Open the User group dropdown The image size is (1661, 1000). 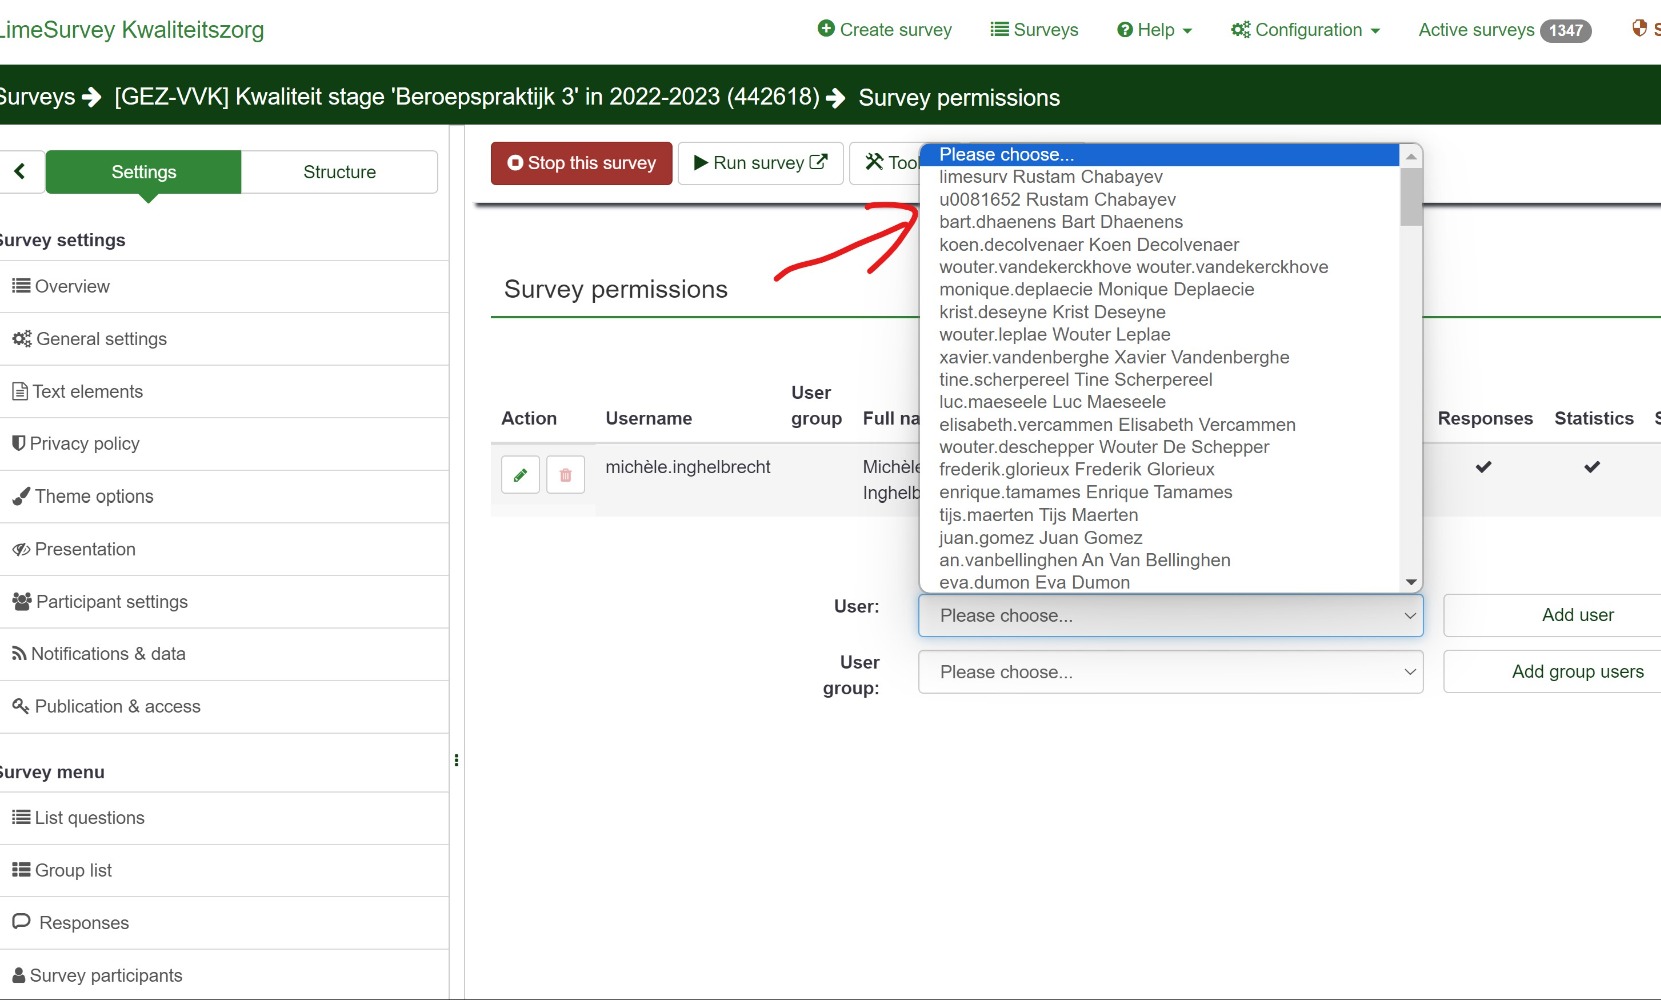(1169, 672)
